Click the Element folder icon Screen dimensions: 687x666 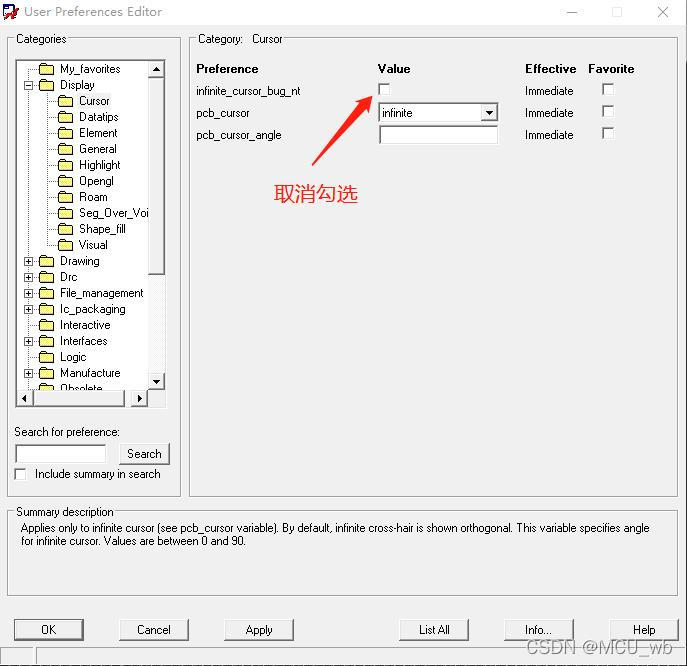pyautogui.click(x=65, y=133)
